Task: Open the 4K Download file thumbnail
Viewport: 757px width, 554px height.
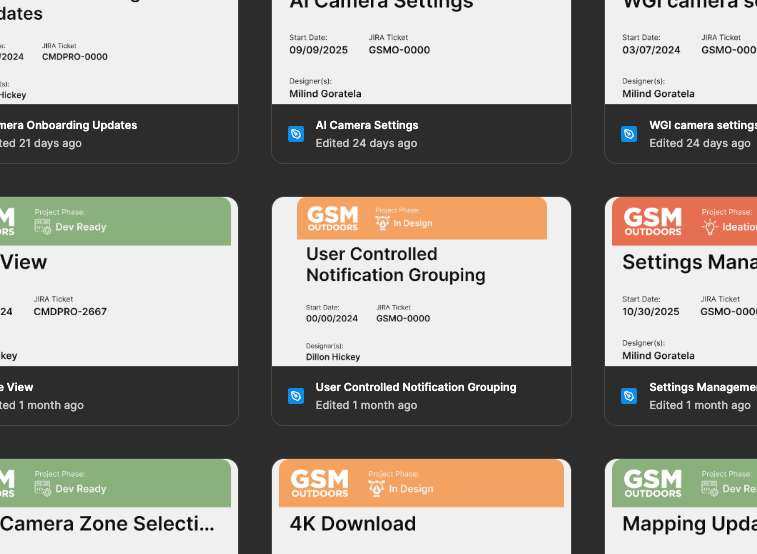Action: pyautogui.click(x=421, y=506)
